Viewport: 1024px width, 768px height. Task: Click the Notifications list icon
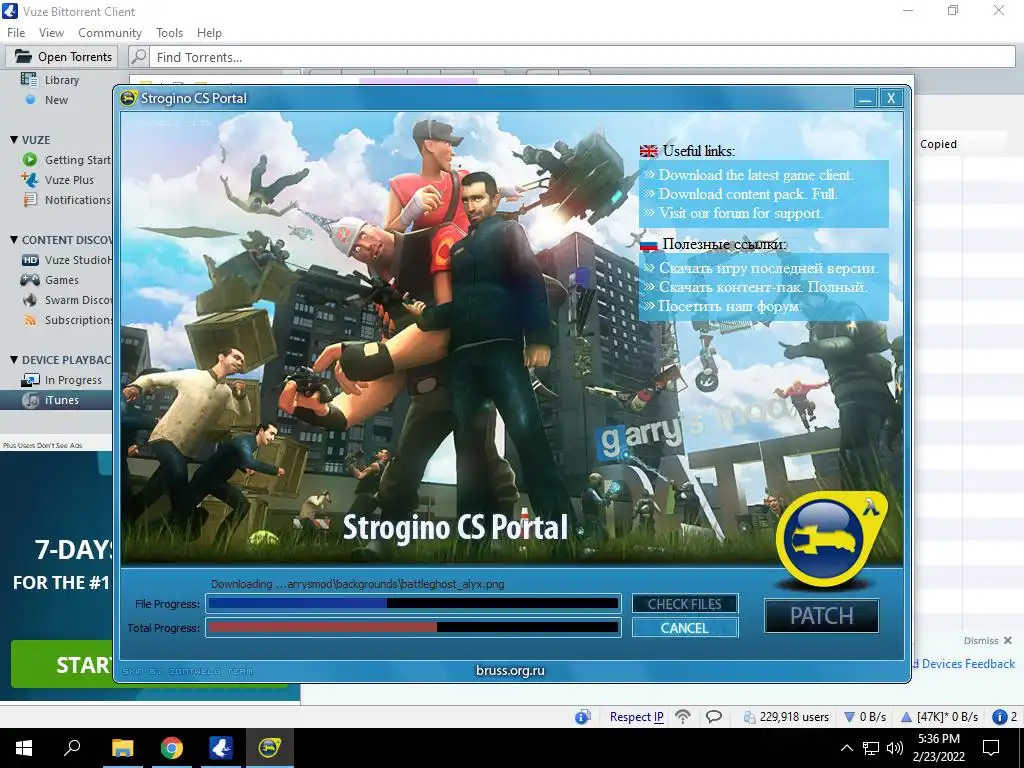(x=30, y=200)
